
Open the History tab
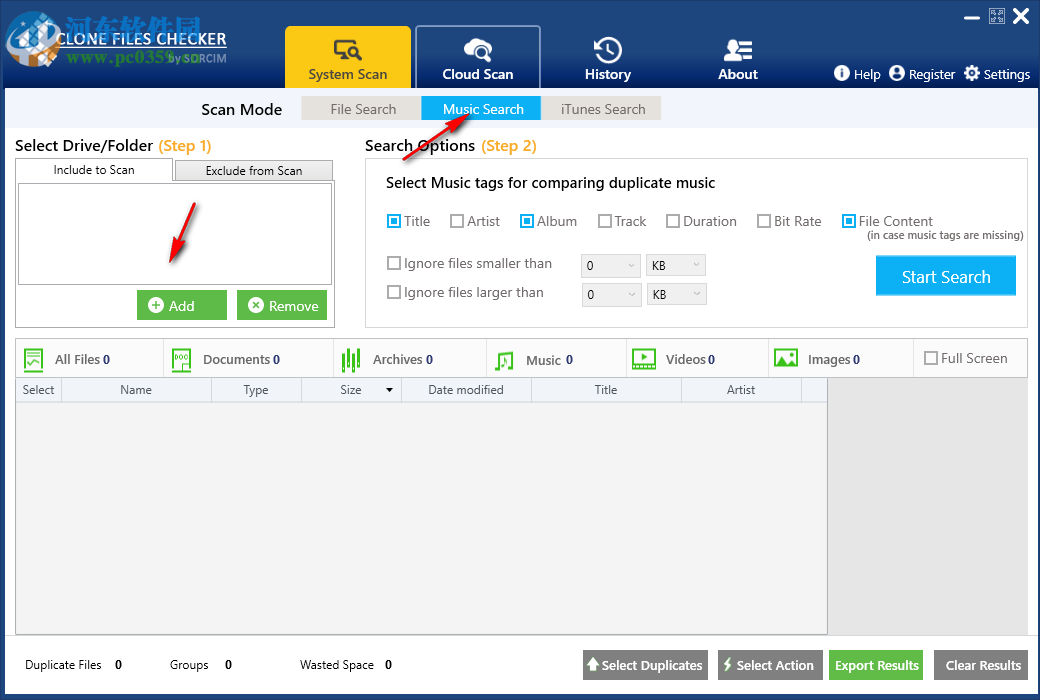608,57
